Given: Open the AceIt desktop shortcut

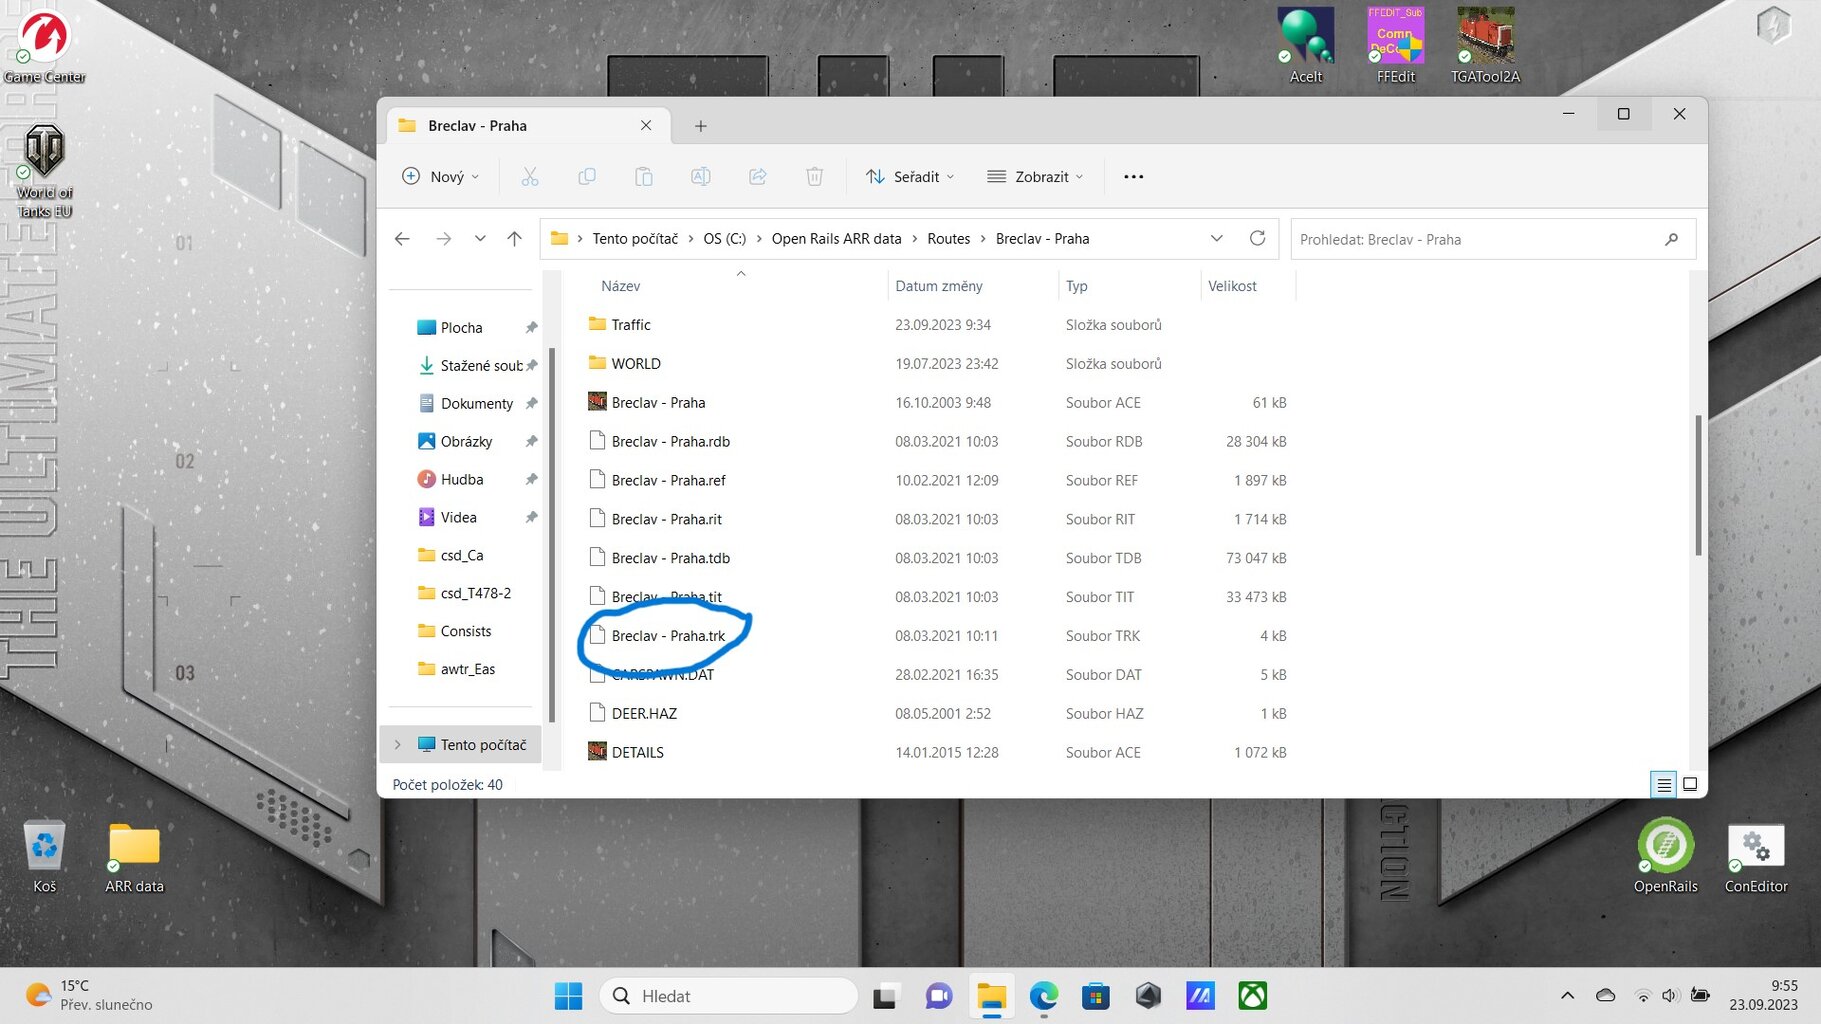Looking at the screenshot, I should (x=1306, y=46).
